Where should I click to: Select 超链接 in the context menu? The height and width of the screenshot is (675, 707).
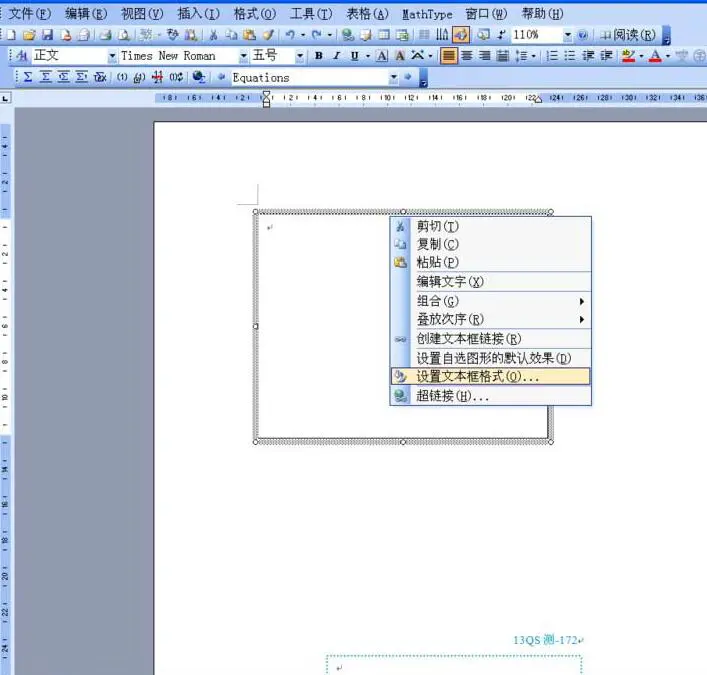pyautogui.click(x=452, y=396)
